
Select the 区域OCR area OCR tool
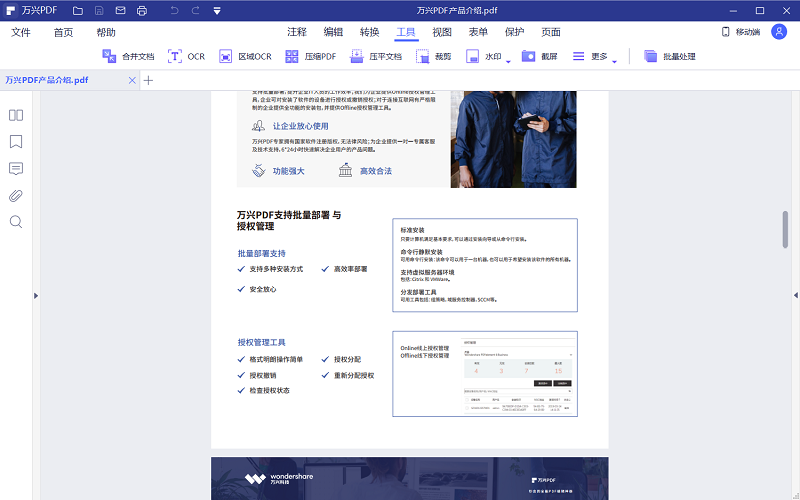245,56
